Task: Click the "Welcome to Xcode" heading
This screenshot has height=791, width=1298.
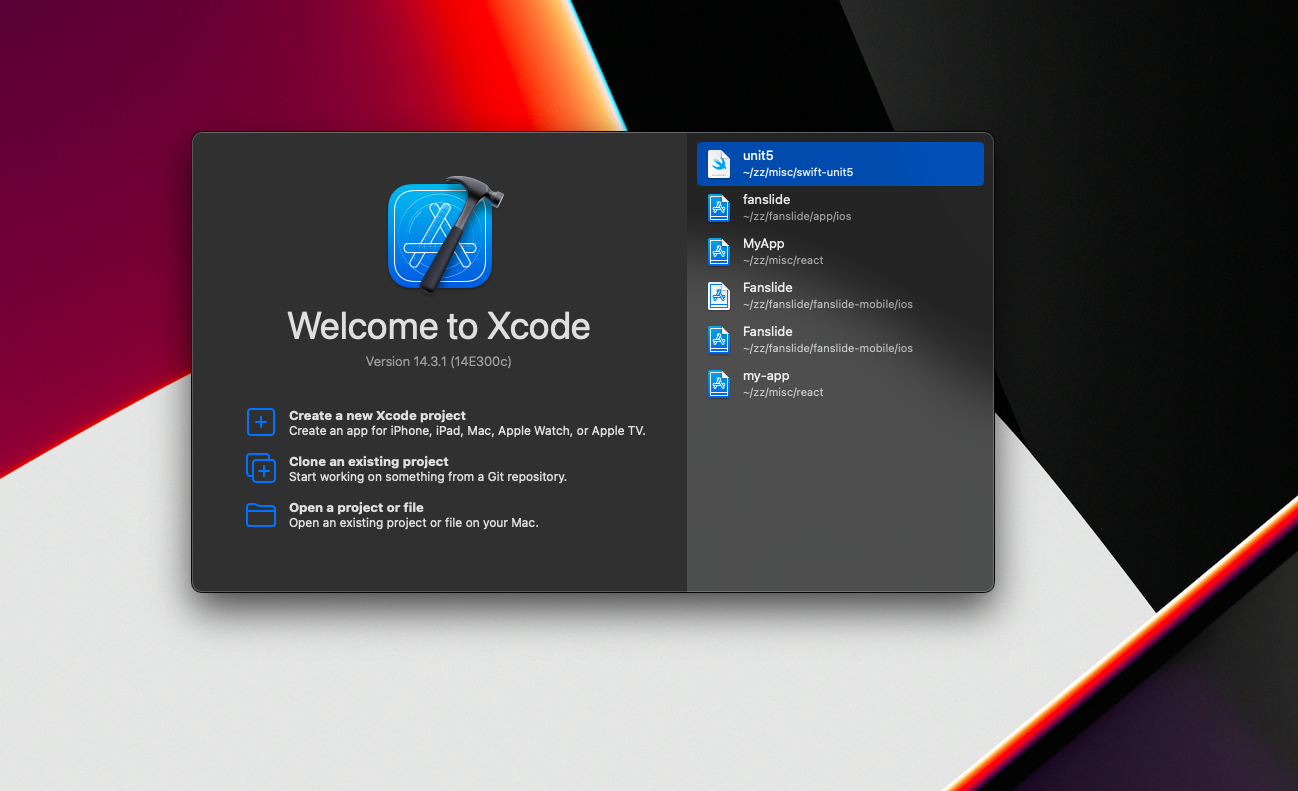Action: coord(438,326)
